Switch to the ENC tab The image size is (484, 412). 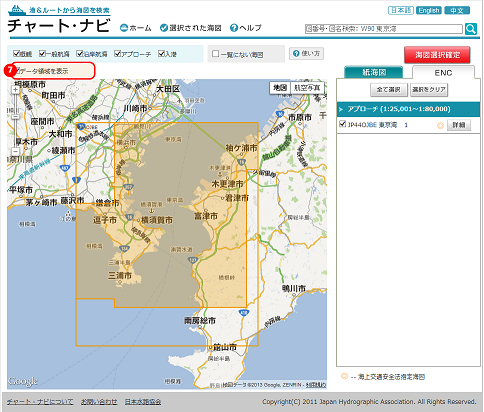pos(443,73)
